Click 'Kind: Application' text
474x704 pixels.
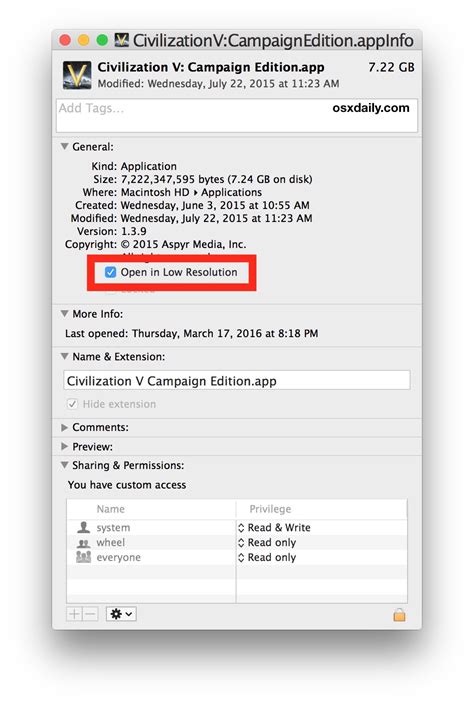point(134,166)
